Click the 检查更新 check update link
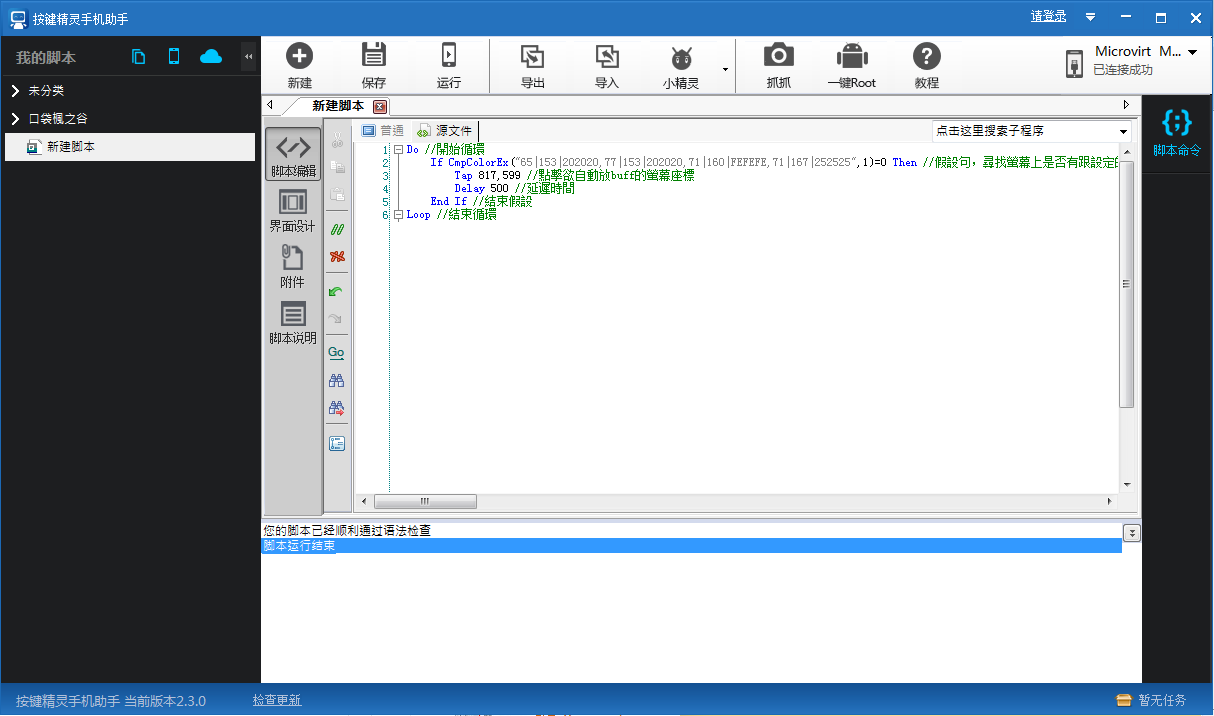 pos(277,701)
